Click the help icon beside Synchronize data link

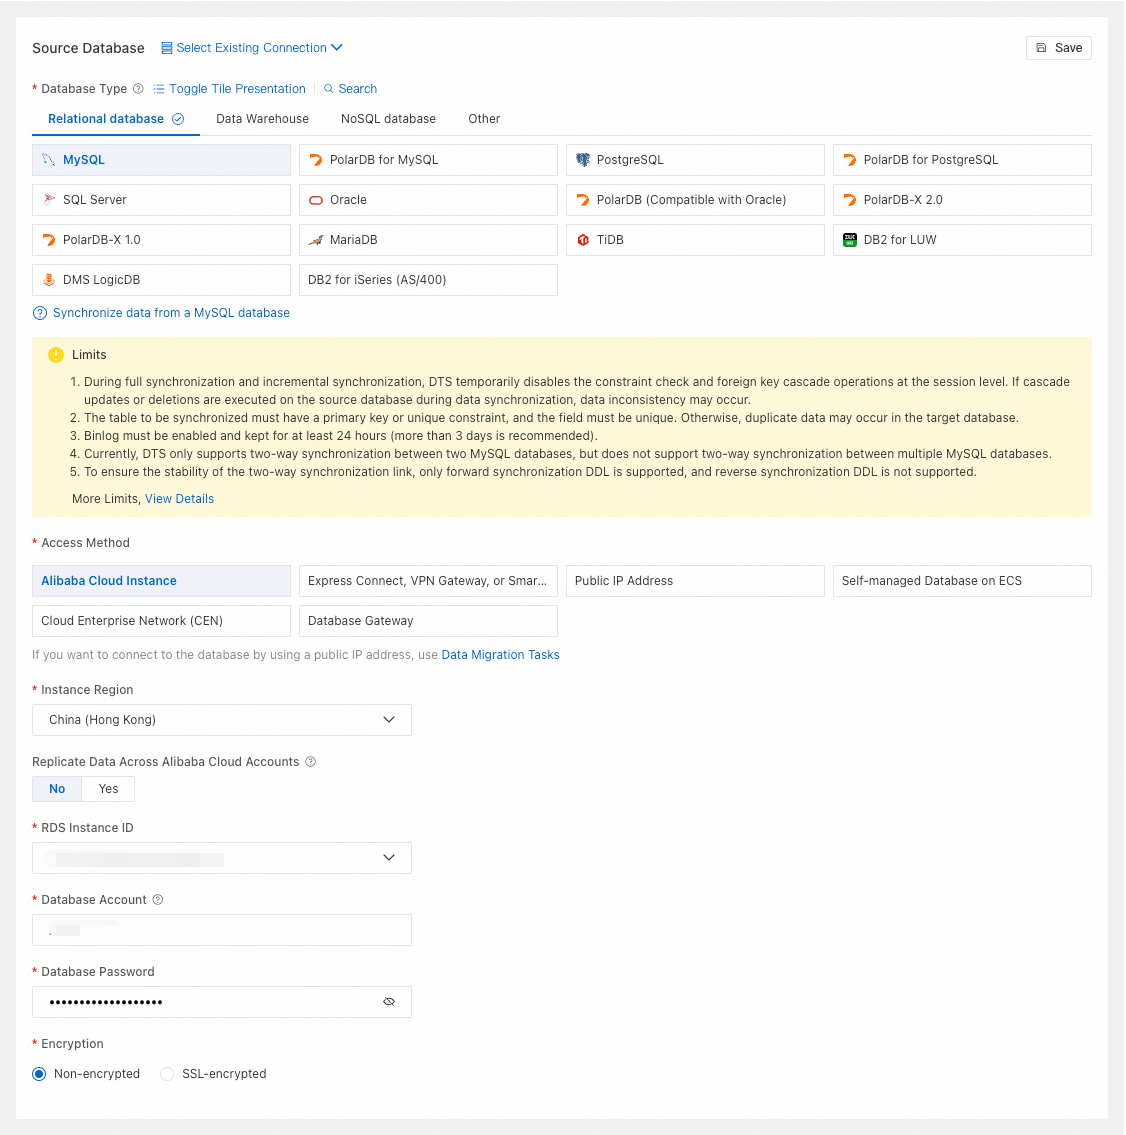click(40, 313)
